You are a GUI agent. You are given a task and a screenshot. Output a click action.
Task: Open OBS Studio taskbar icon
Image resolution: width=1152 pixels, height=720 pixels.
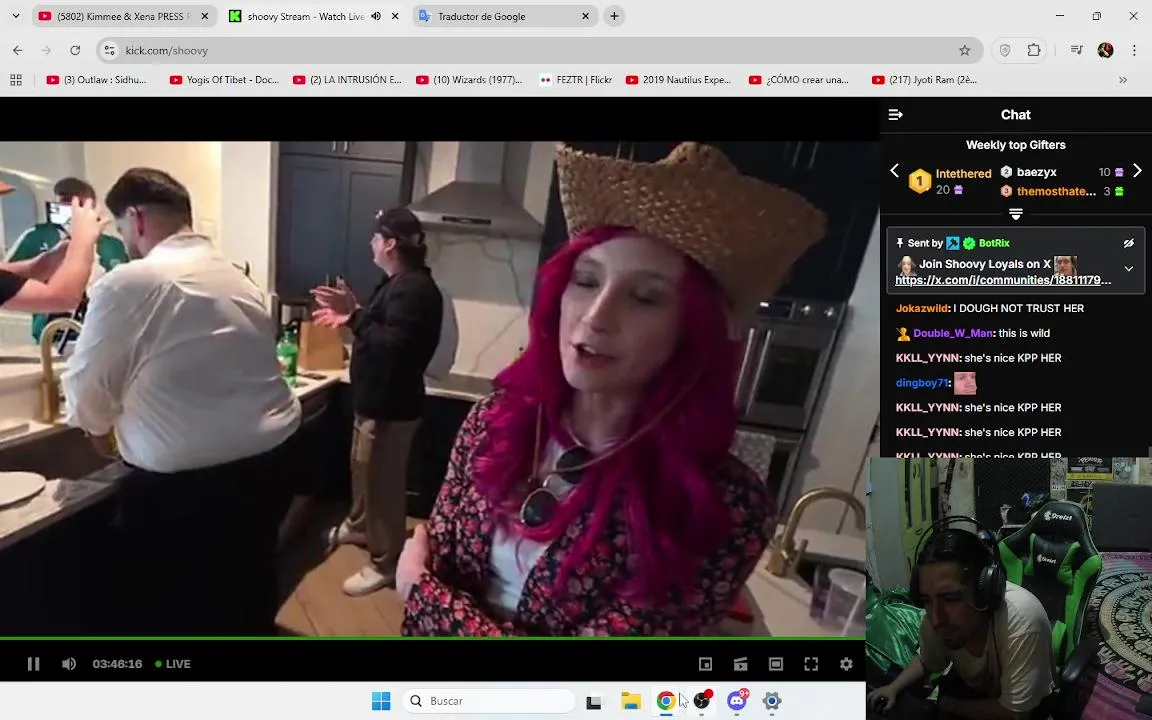click(702, 701)
